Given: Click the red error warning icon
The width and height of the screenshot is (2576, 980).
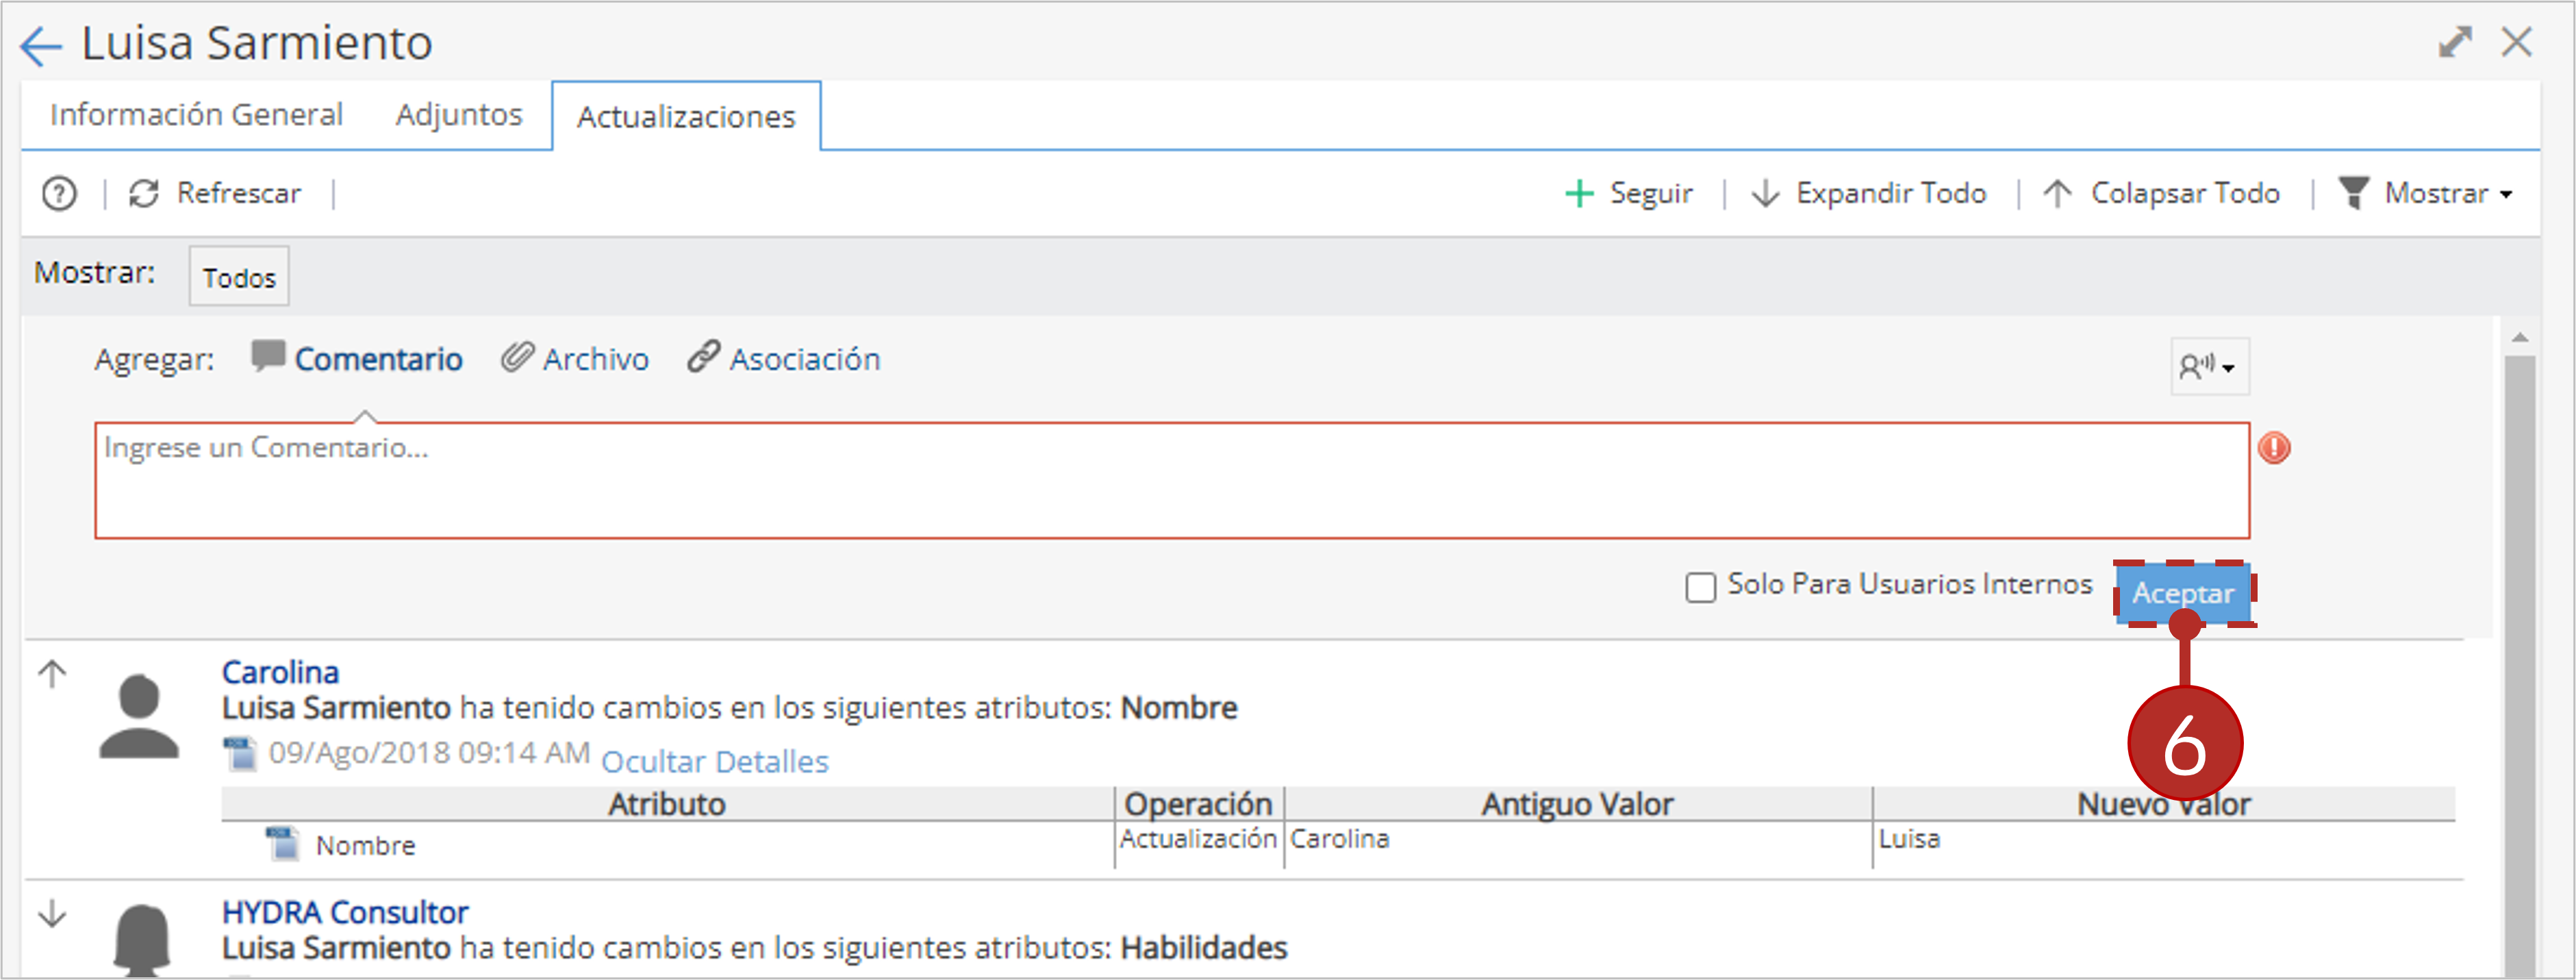Looking at the screenshot, I should click(x=2274, y=448).
